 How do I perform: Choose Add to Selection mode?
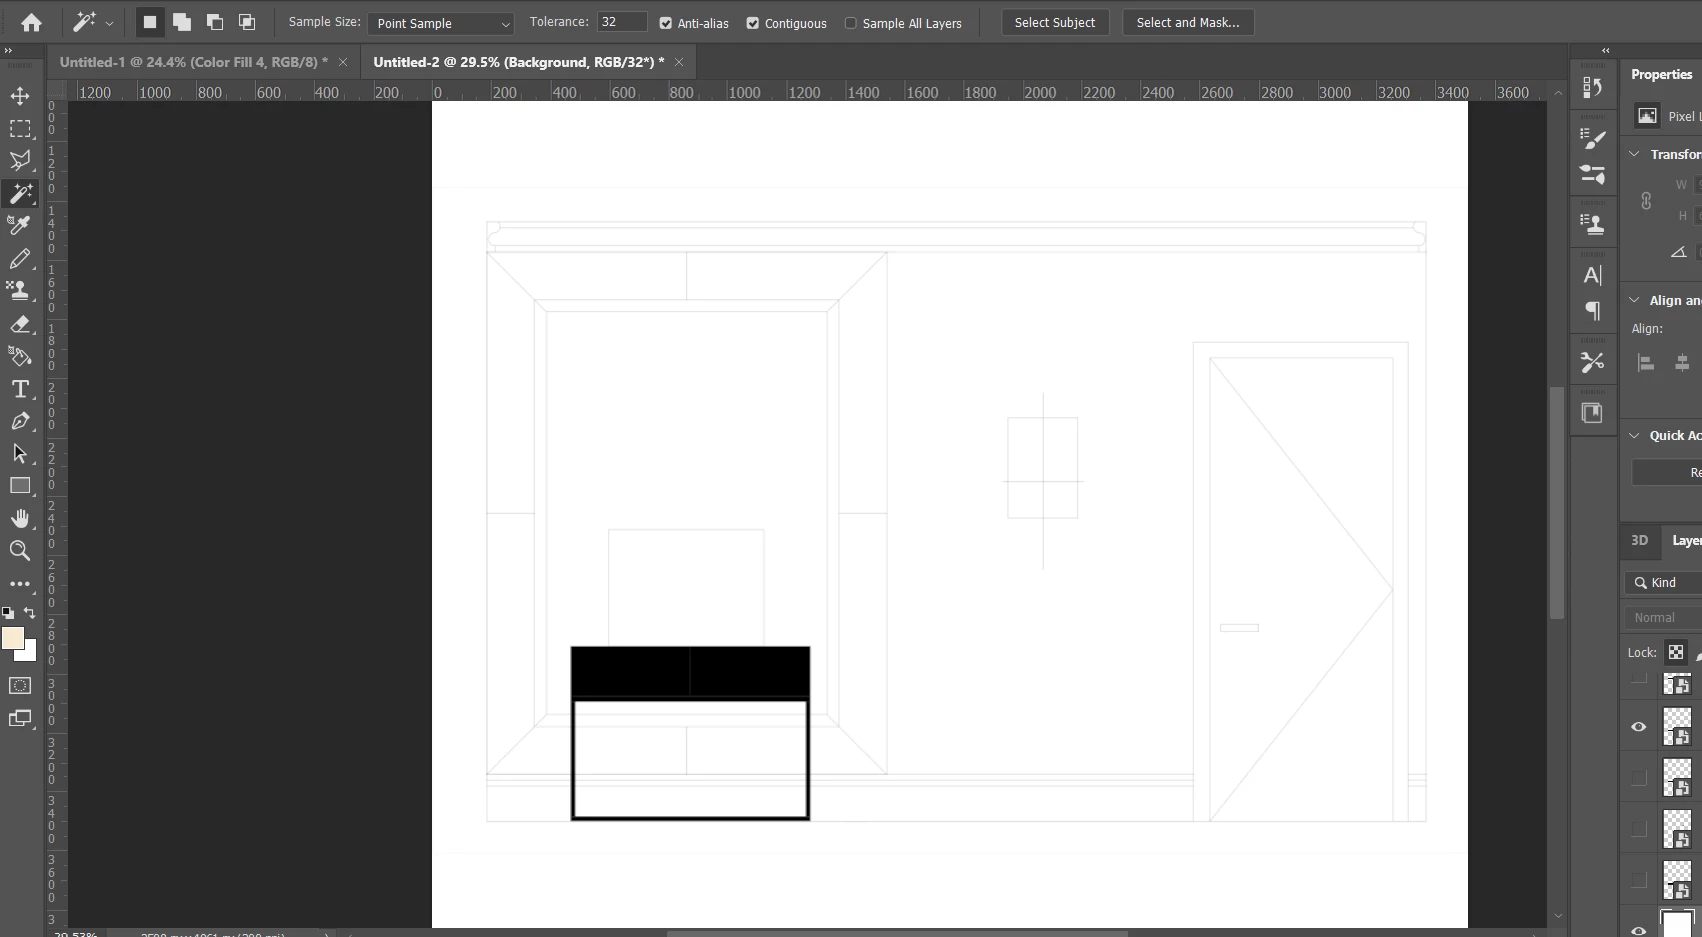coord(182,22)
